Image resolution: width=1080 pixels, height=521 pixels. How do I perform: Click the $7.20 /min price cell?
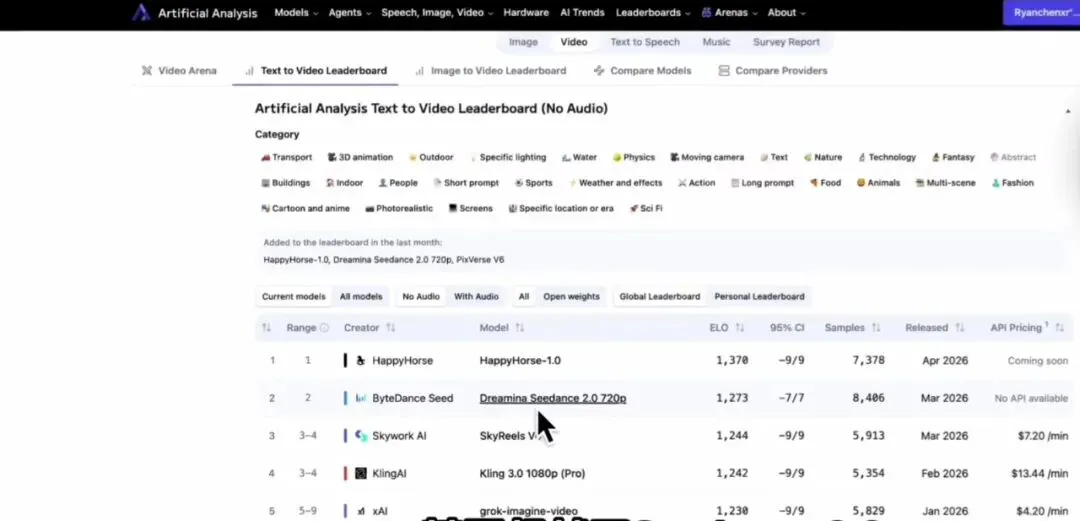(1043, 436)
